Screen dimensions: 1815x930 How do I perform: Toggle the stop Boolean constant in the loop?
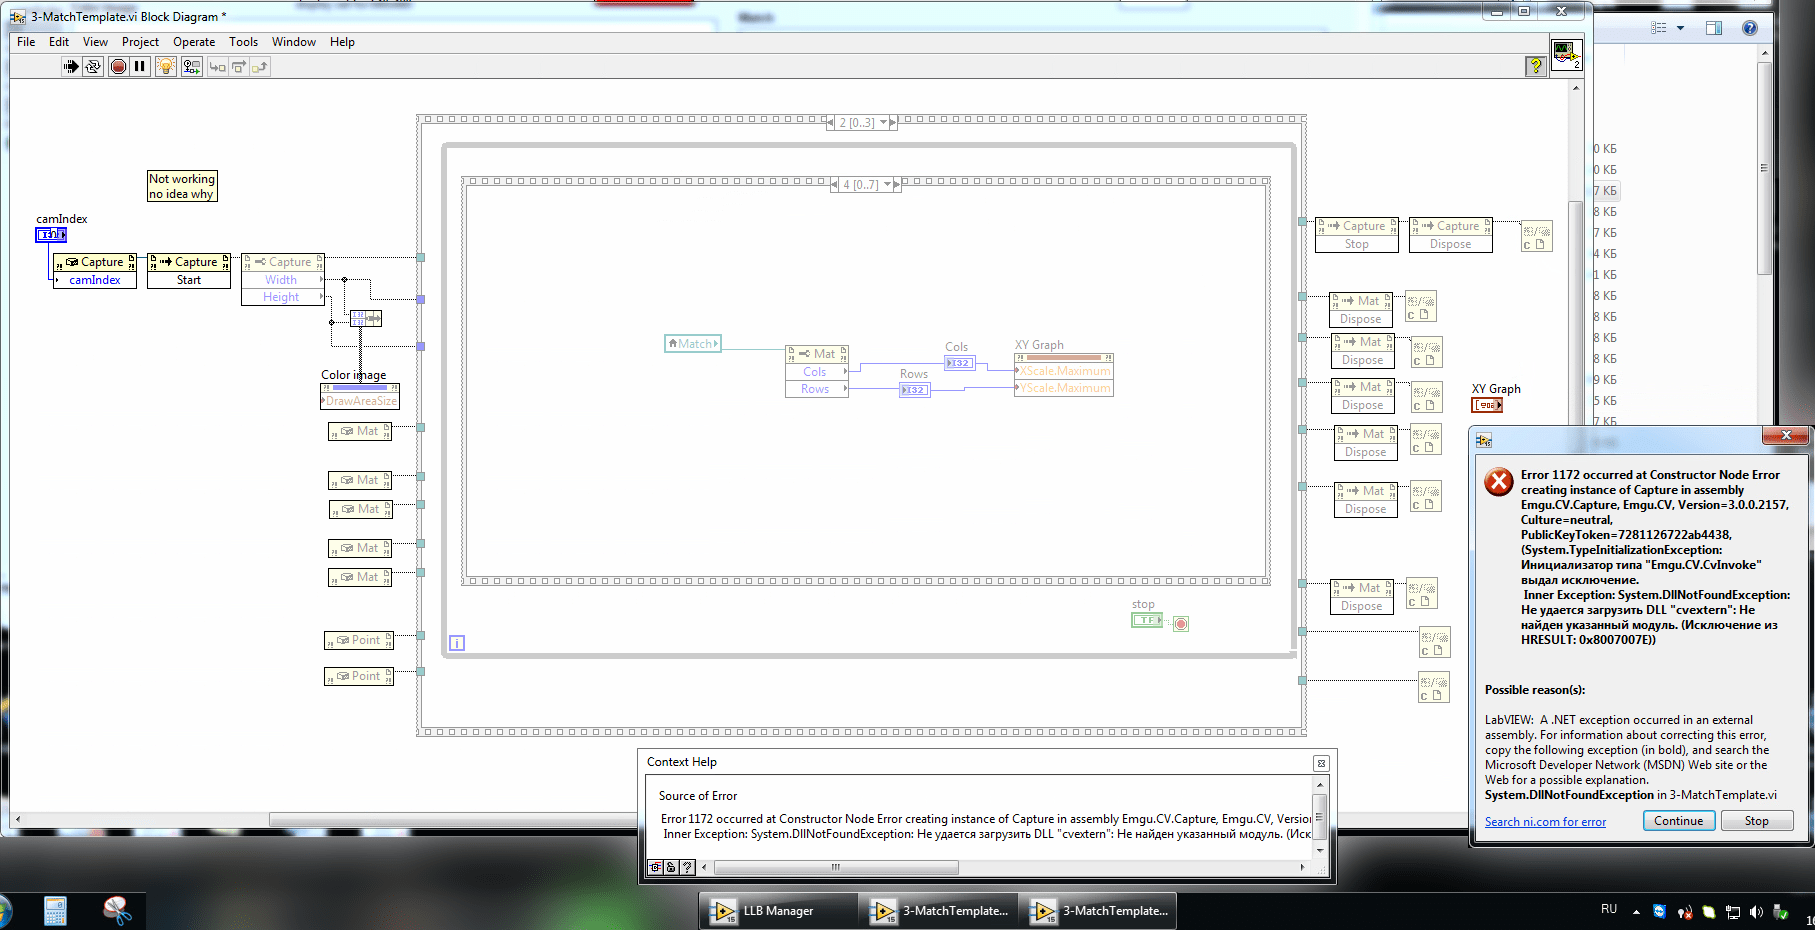coord(1146,620)
